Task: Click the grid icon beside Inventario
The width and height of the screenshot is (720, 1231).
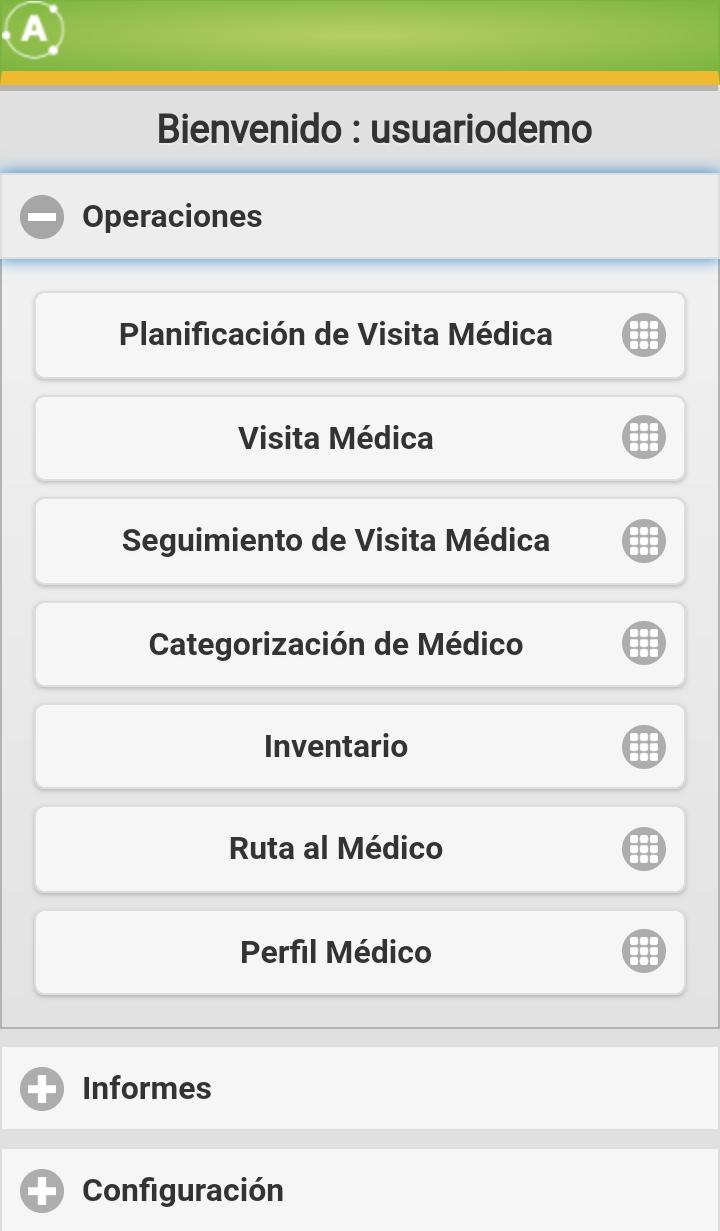Action: (x=644, y=747)
